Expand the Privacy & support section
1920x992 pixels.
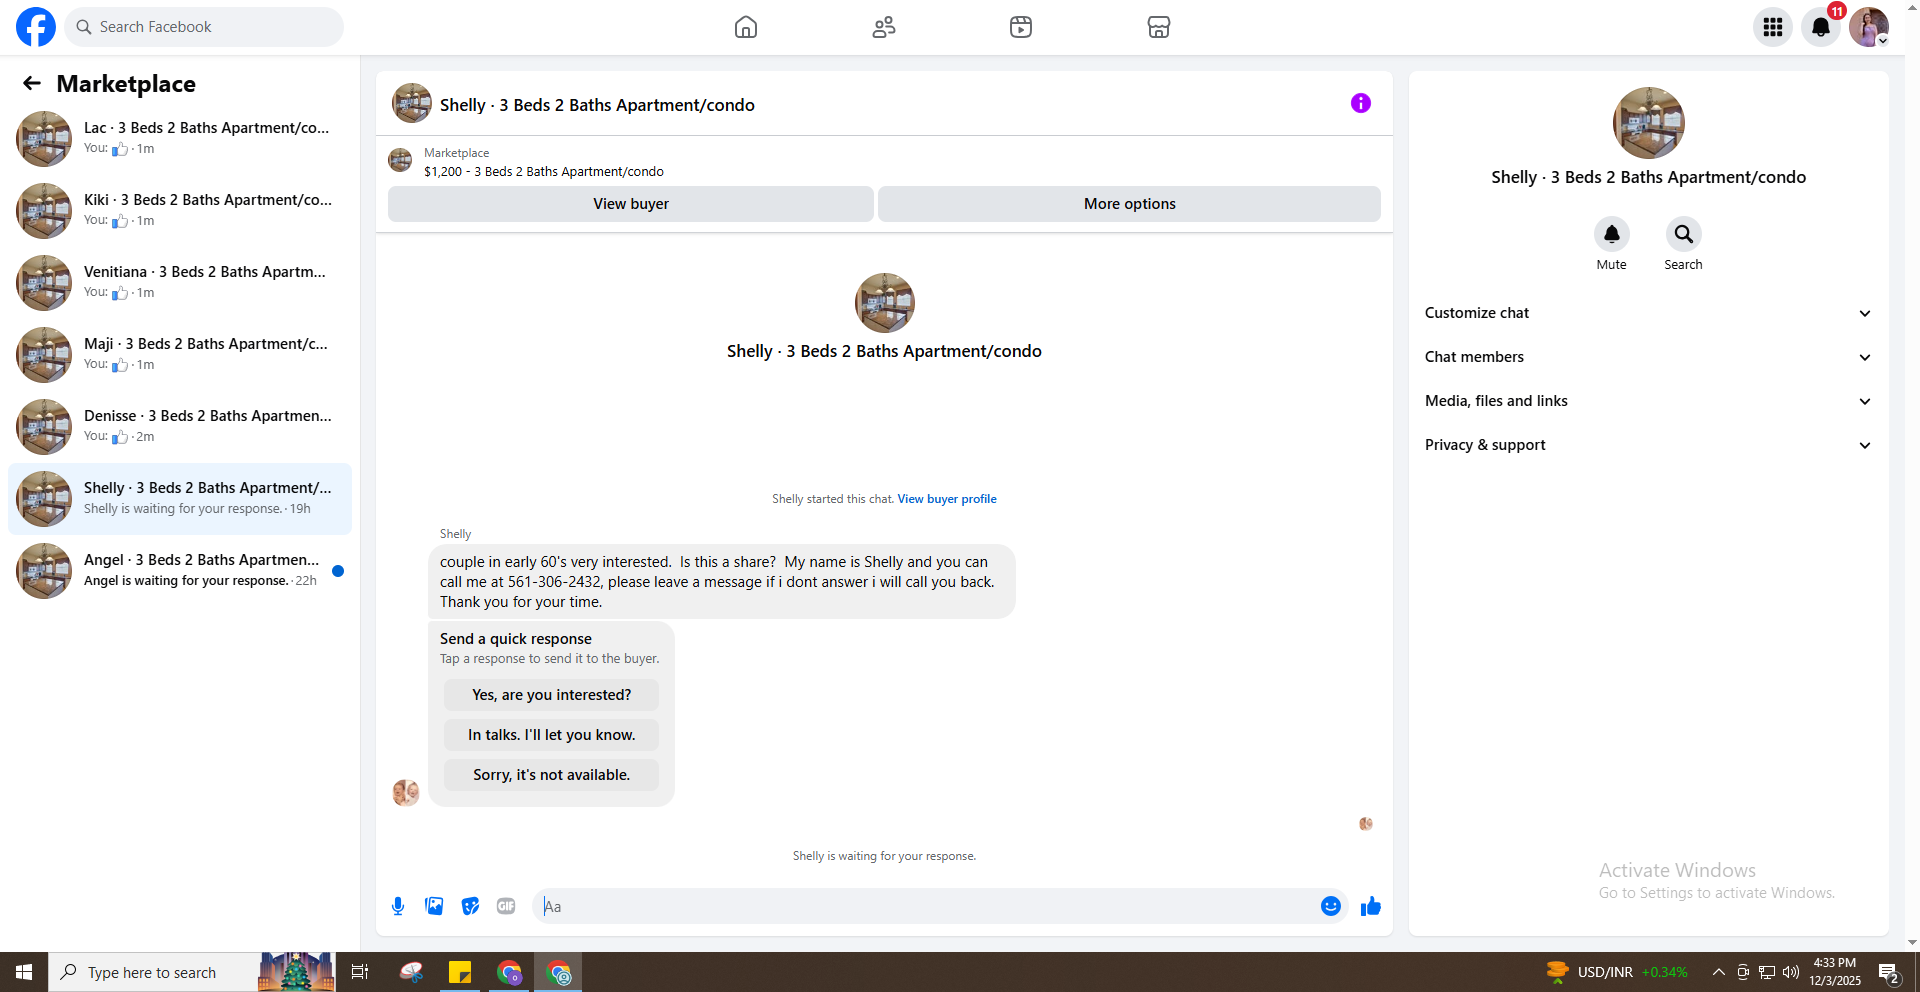pos(1648,445)
